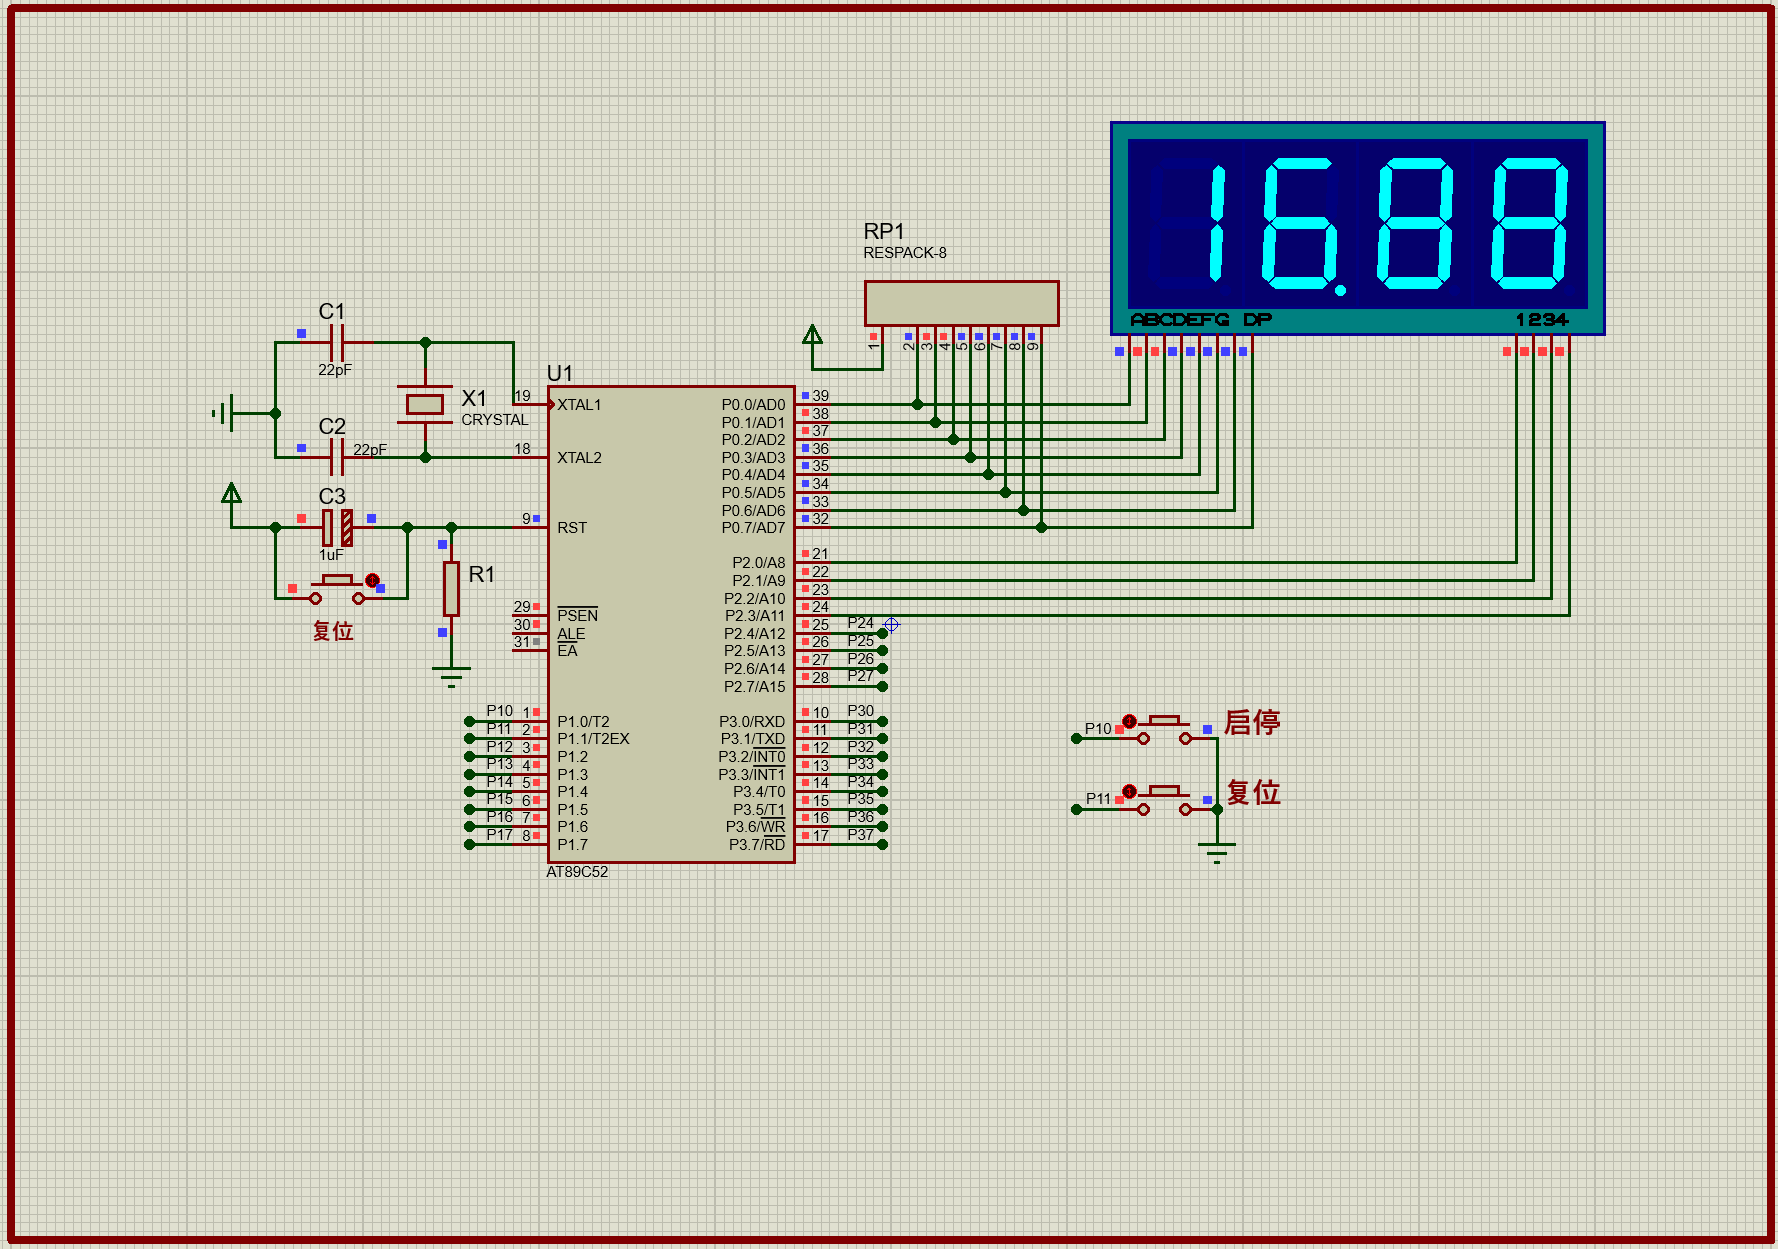
Task: Click the R1 reference label
Action: [x=481, y=574]
